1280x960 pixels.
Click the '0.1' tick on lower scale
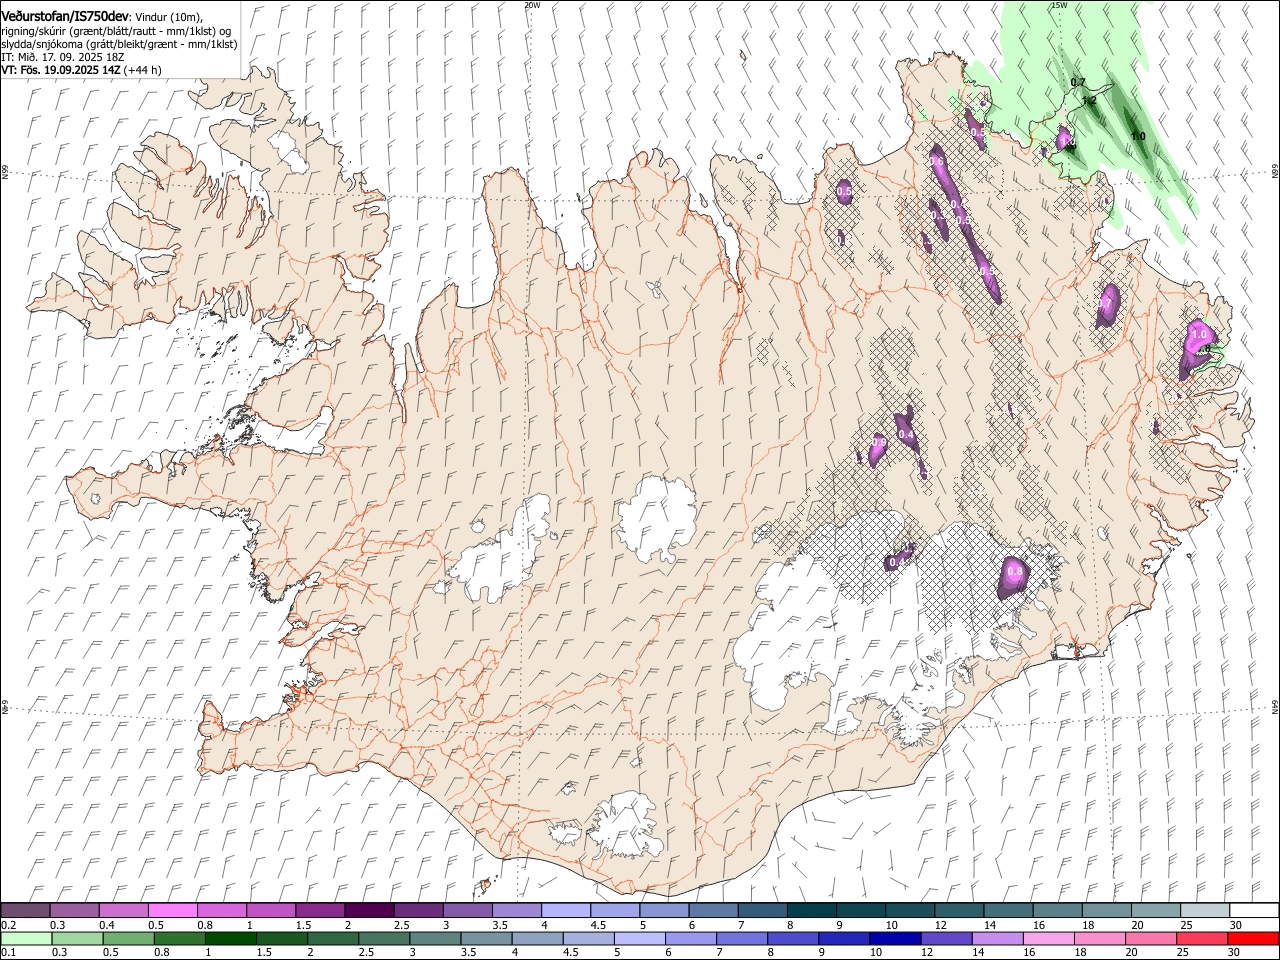7,952
